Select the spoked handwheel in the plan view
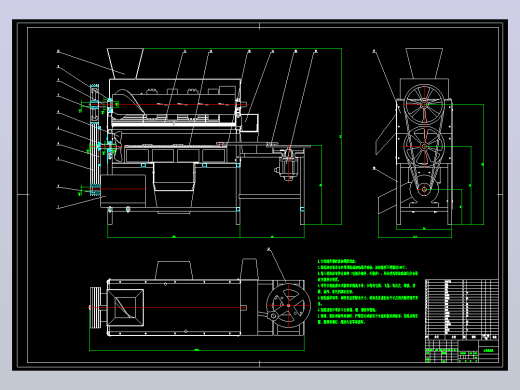This screenshot has height=390, width=520. click(288, 305)
